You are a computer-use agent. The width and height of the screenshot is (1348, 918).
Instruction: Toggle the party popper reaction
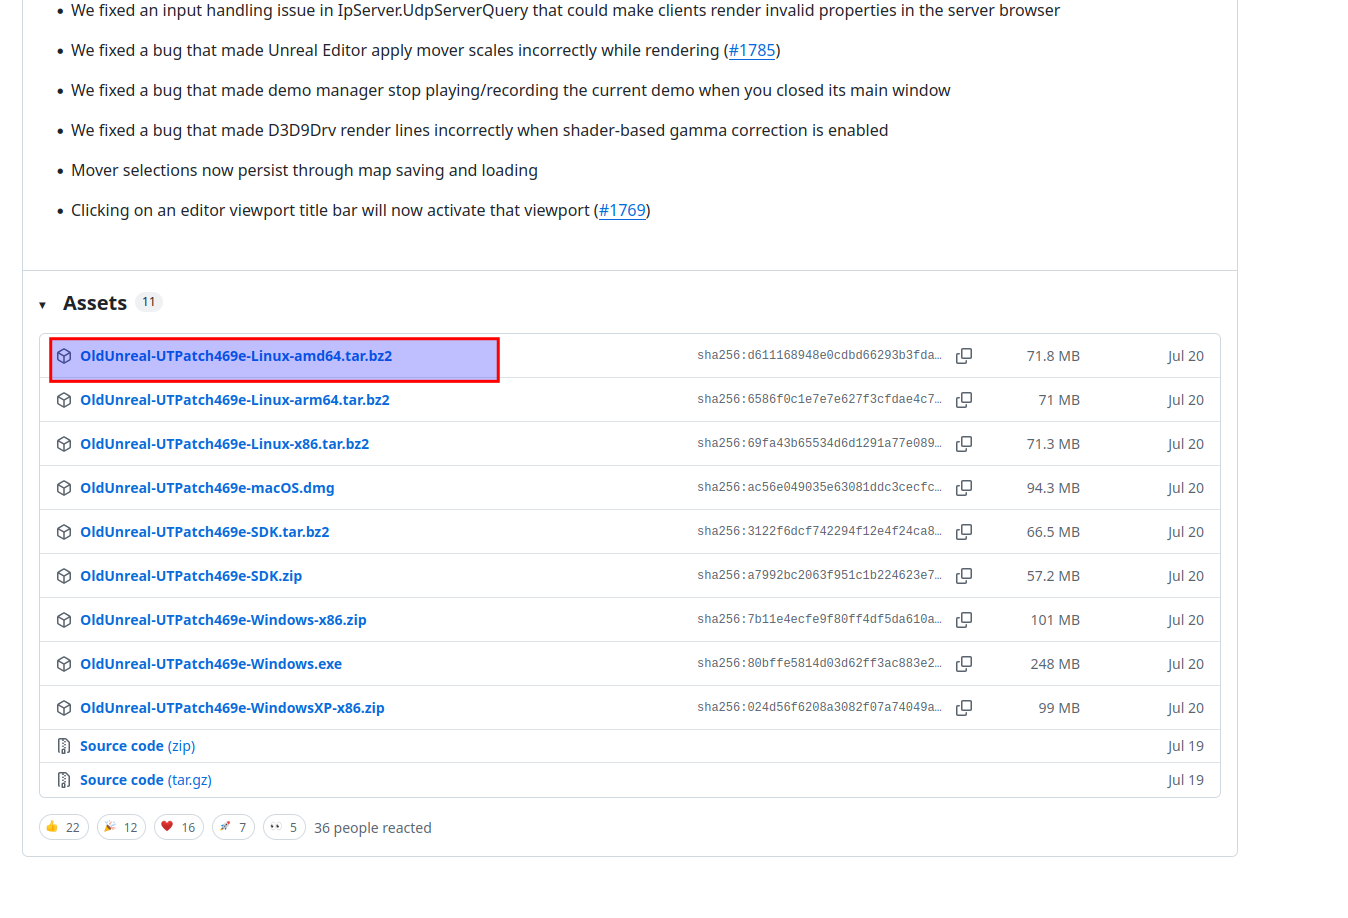point(121,827)
